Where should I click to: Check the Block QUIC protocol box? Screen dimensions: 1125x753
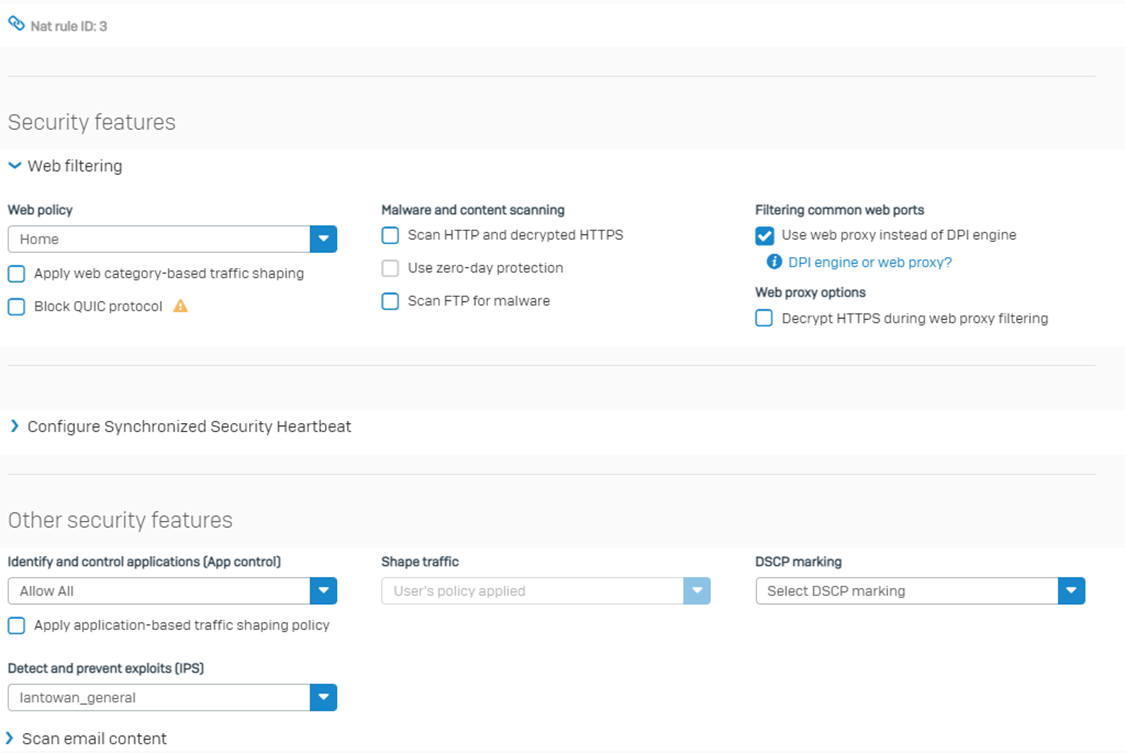(17, 307)
